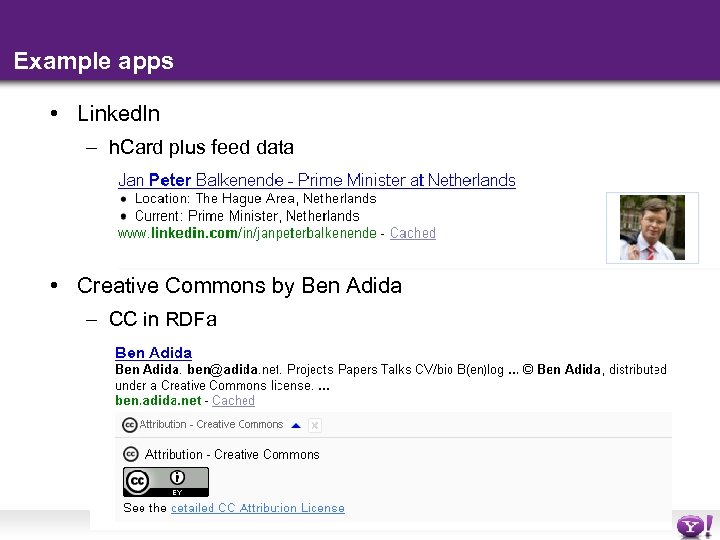The image size is (720, 540).
Task: Open Cached link for LinkedIn result
Action: [x=413, y=233]
